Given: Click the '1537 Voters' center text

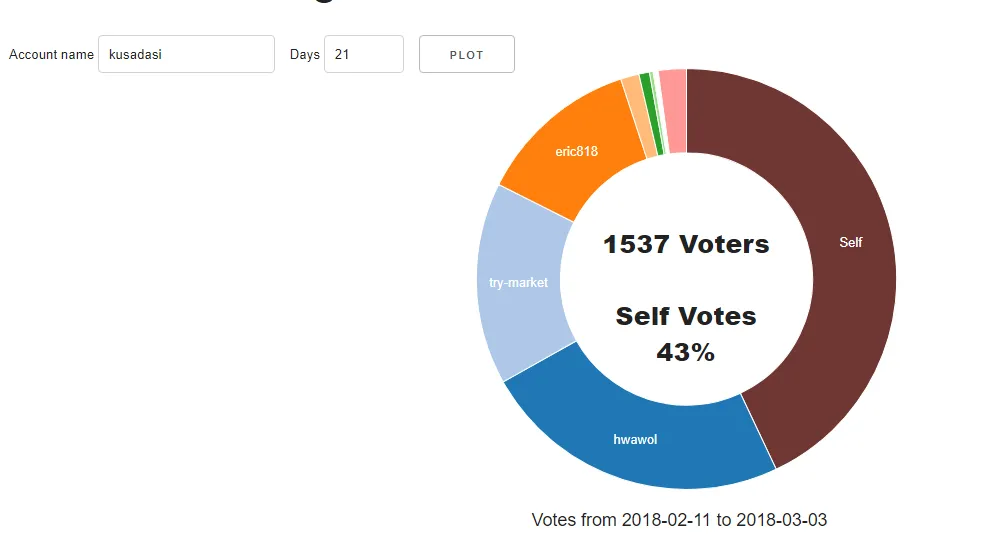Looking at the screenshot, I should click(x=686, y=244).
